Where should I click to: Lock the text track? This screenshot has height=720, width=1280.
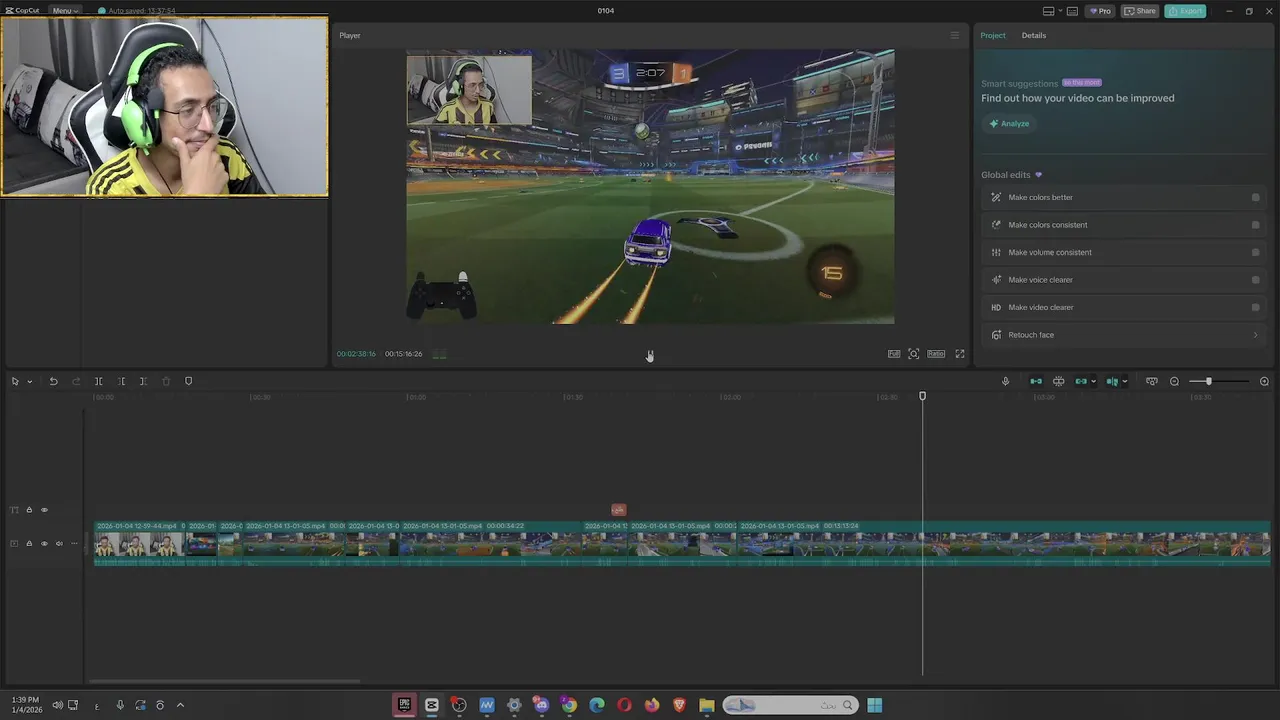29,510
